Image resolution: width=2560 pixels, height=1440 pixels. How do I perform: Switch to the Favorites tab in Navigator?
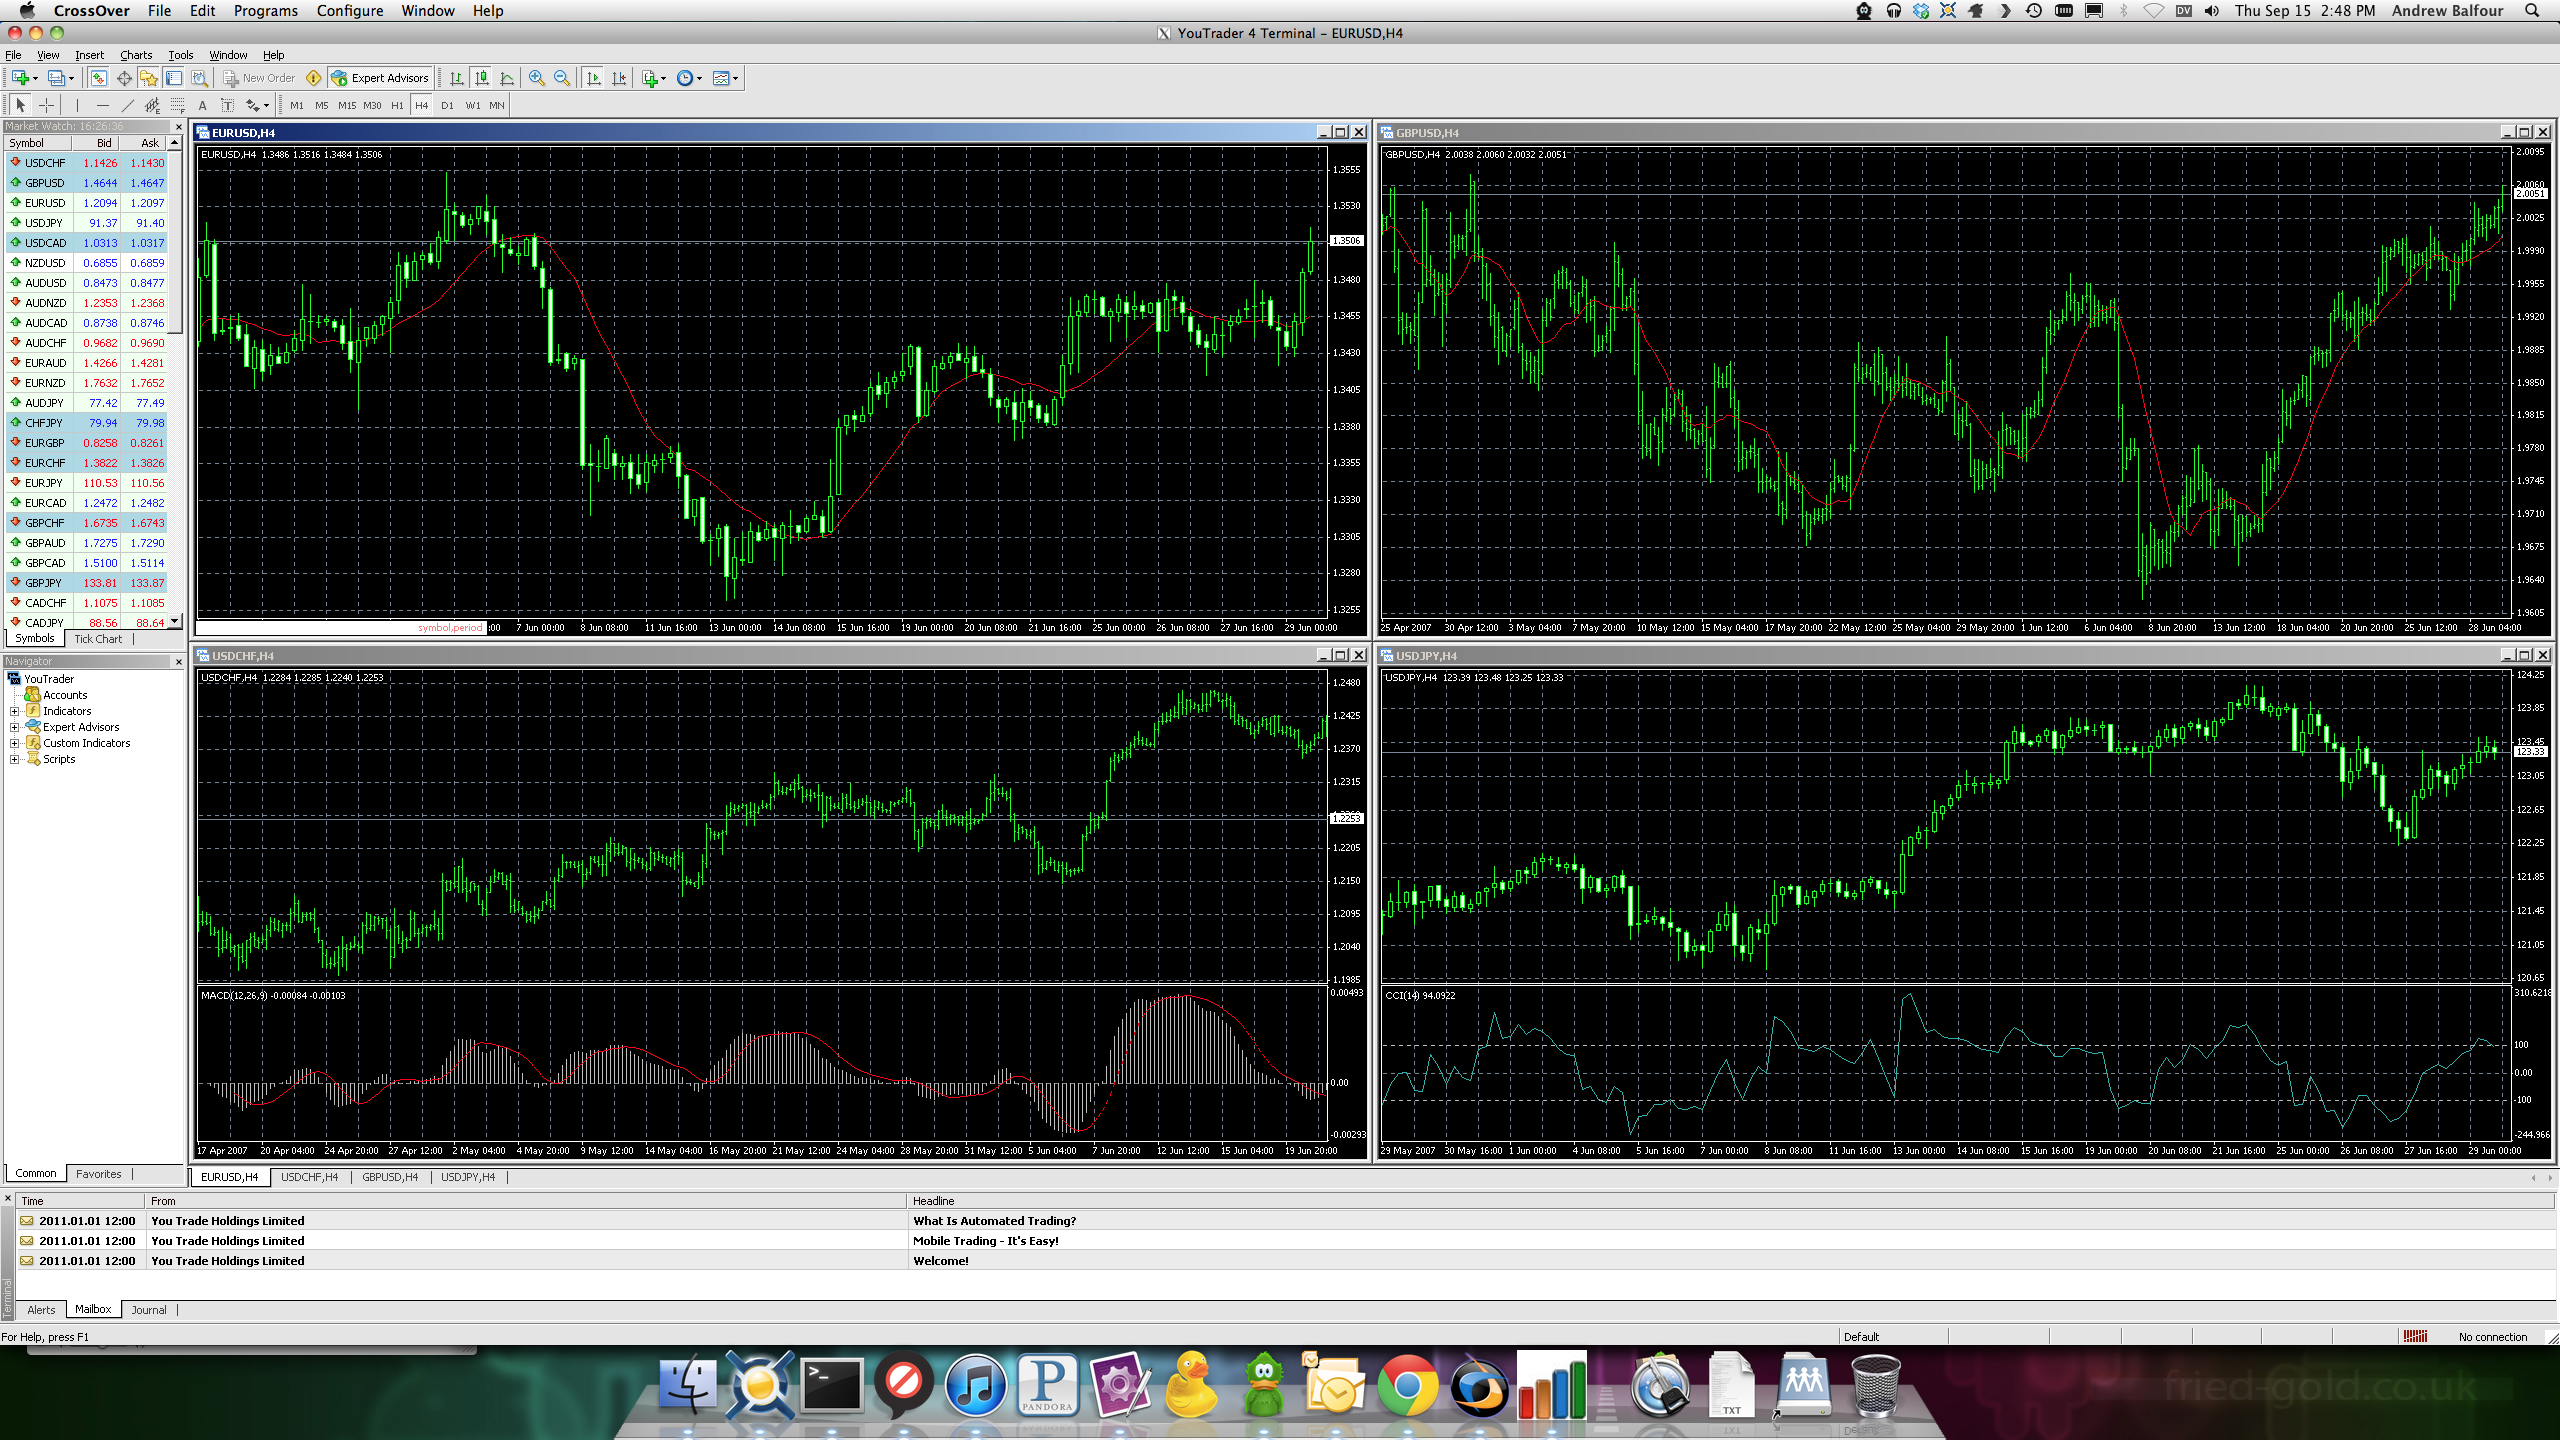point(98,1174)
